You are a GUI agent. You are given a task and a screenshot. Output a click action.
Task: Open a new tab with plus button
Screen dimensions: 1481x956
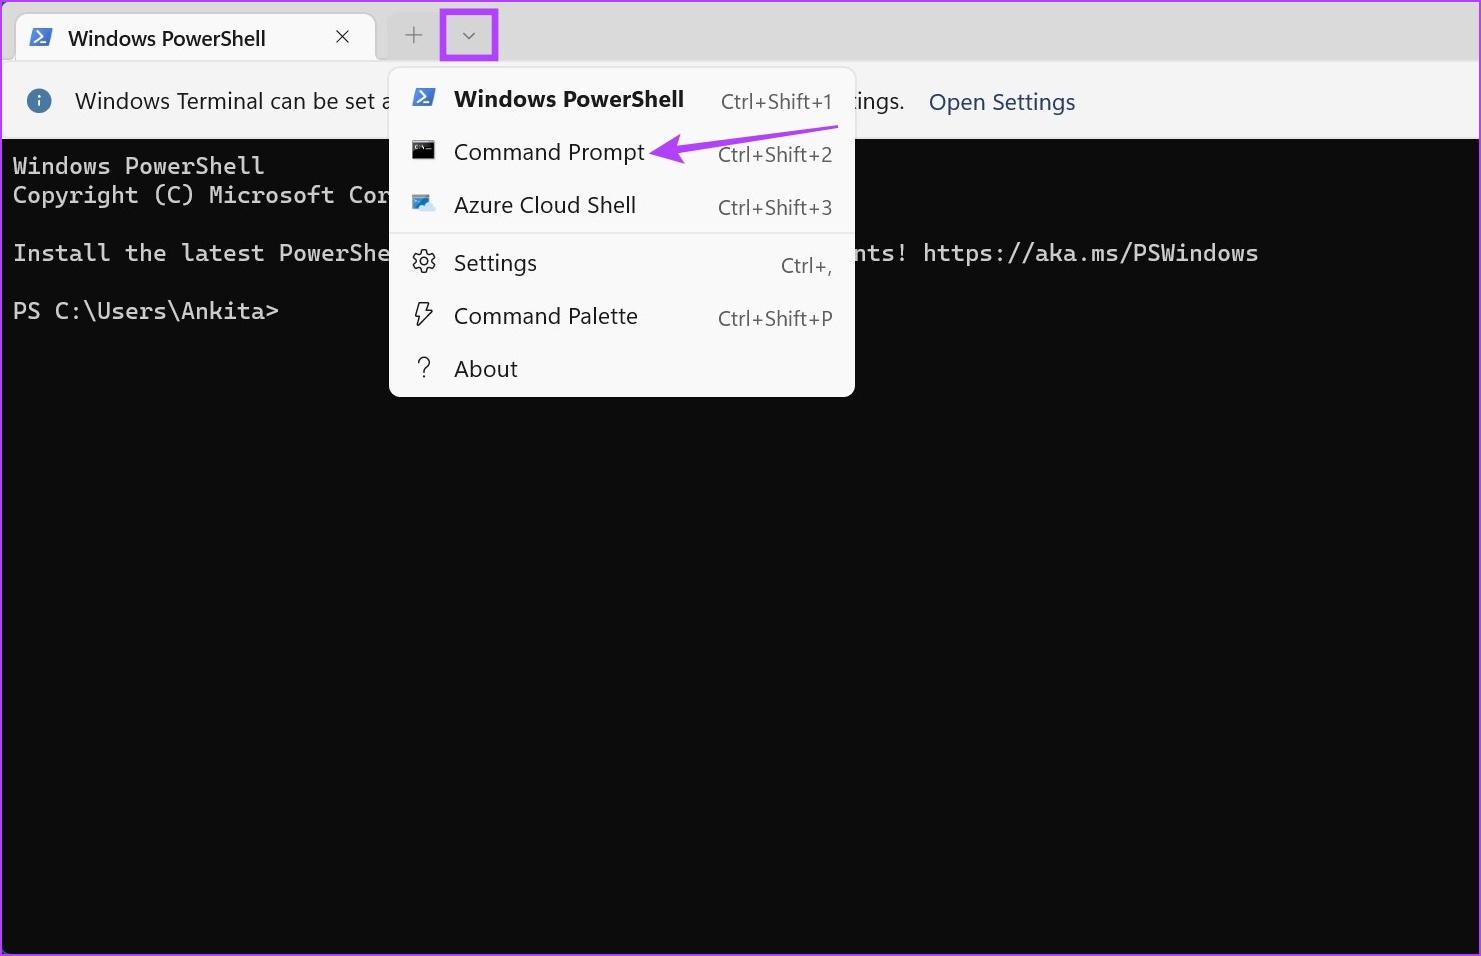[413, 36]
